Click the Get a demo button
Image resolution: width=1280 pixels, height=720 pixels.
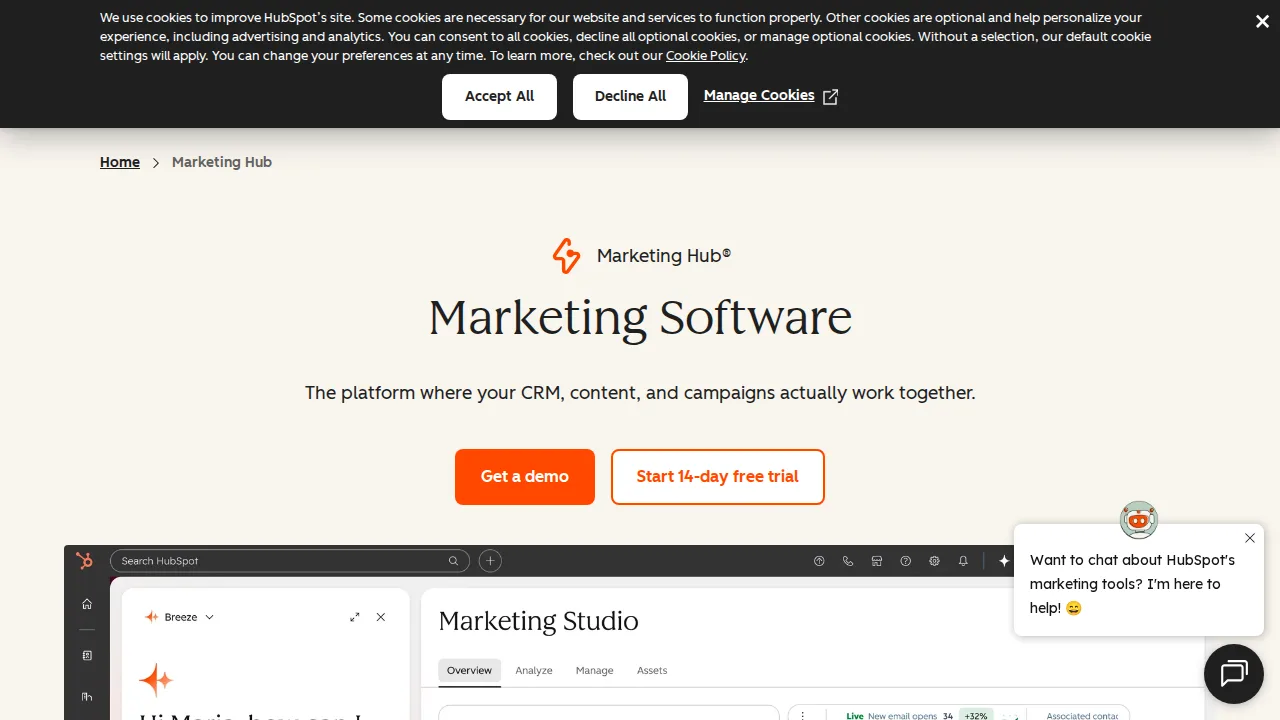[x=525, y=477]
